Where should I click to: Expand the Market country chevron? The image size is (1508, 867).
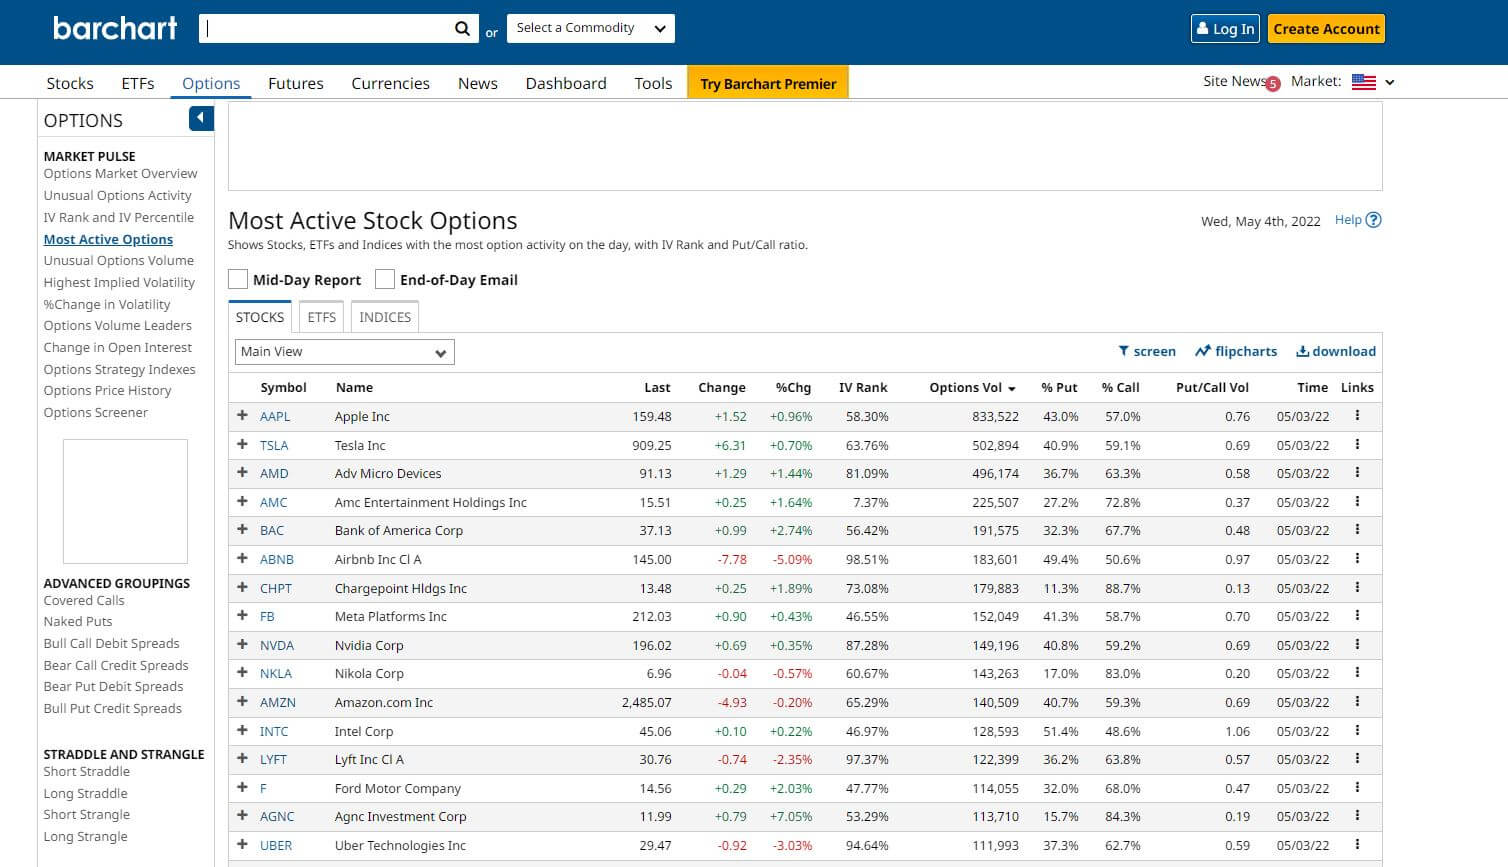pos(1390,83)
